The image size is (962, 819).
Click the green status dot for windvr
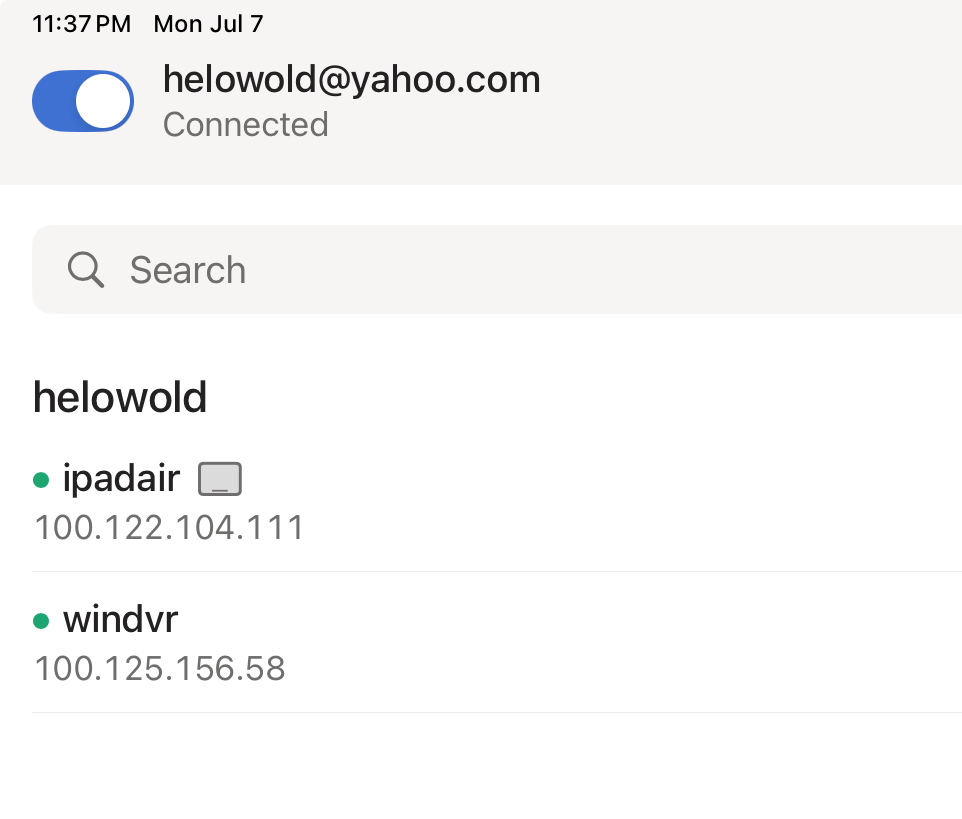click(41, 622)
